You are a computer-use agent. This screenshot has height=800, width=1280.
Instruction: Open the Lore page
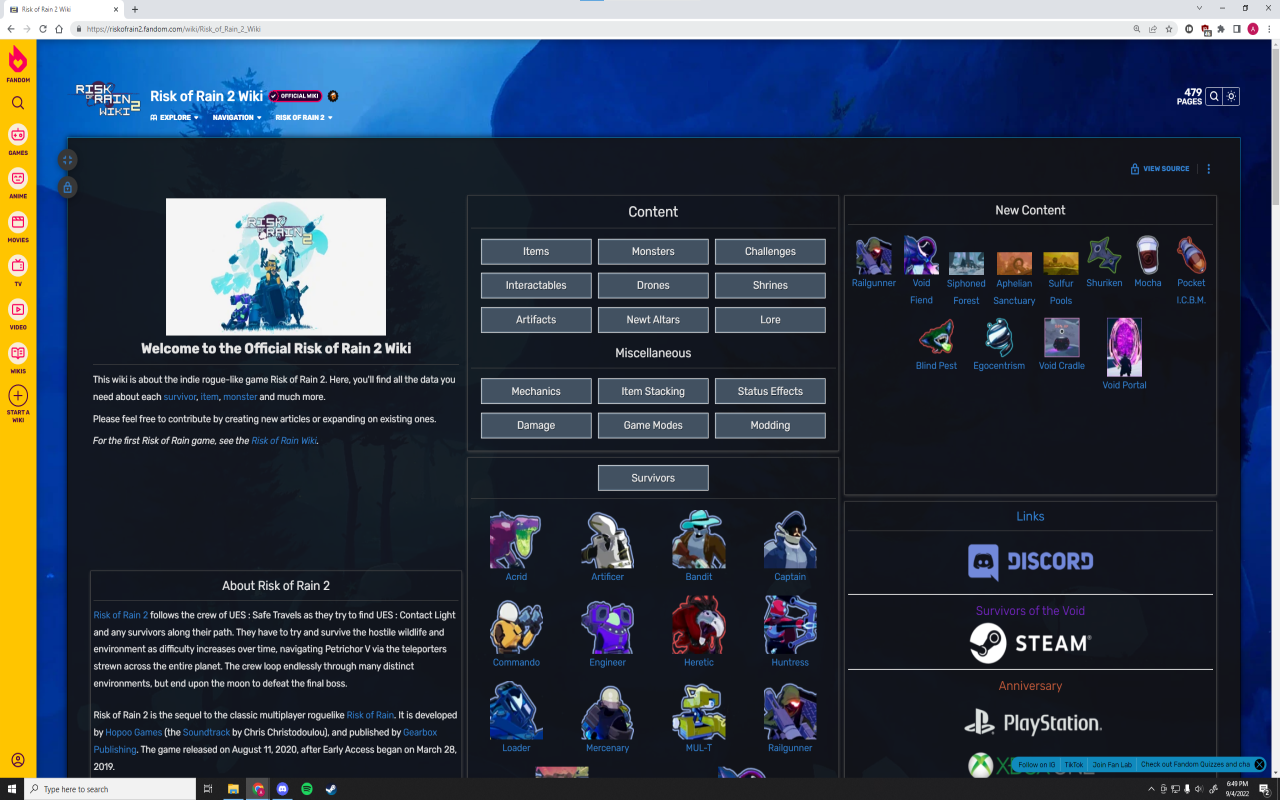click(770, 319)
